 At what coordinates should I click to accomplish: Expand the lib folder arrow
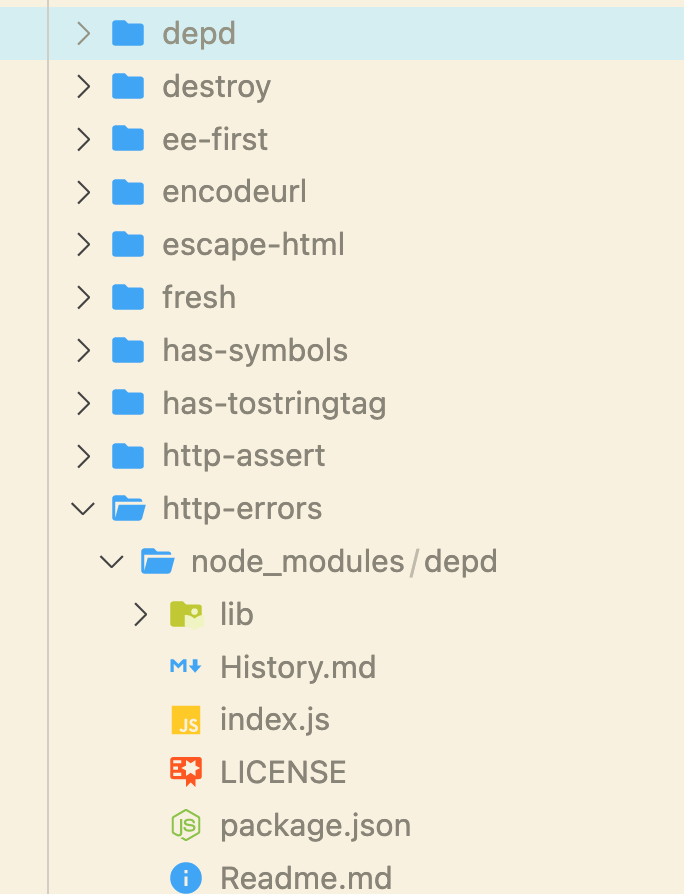click(140, 614)
